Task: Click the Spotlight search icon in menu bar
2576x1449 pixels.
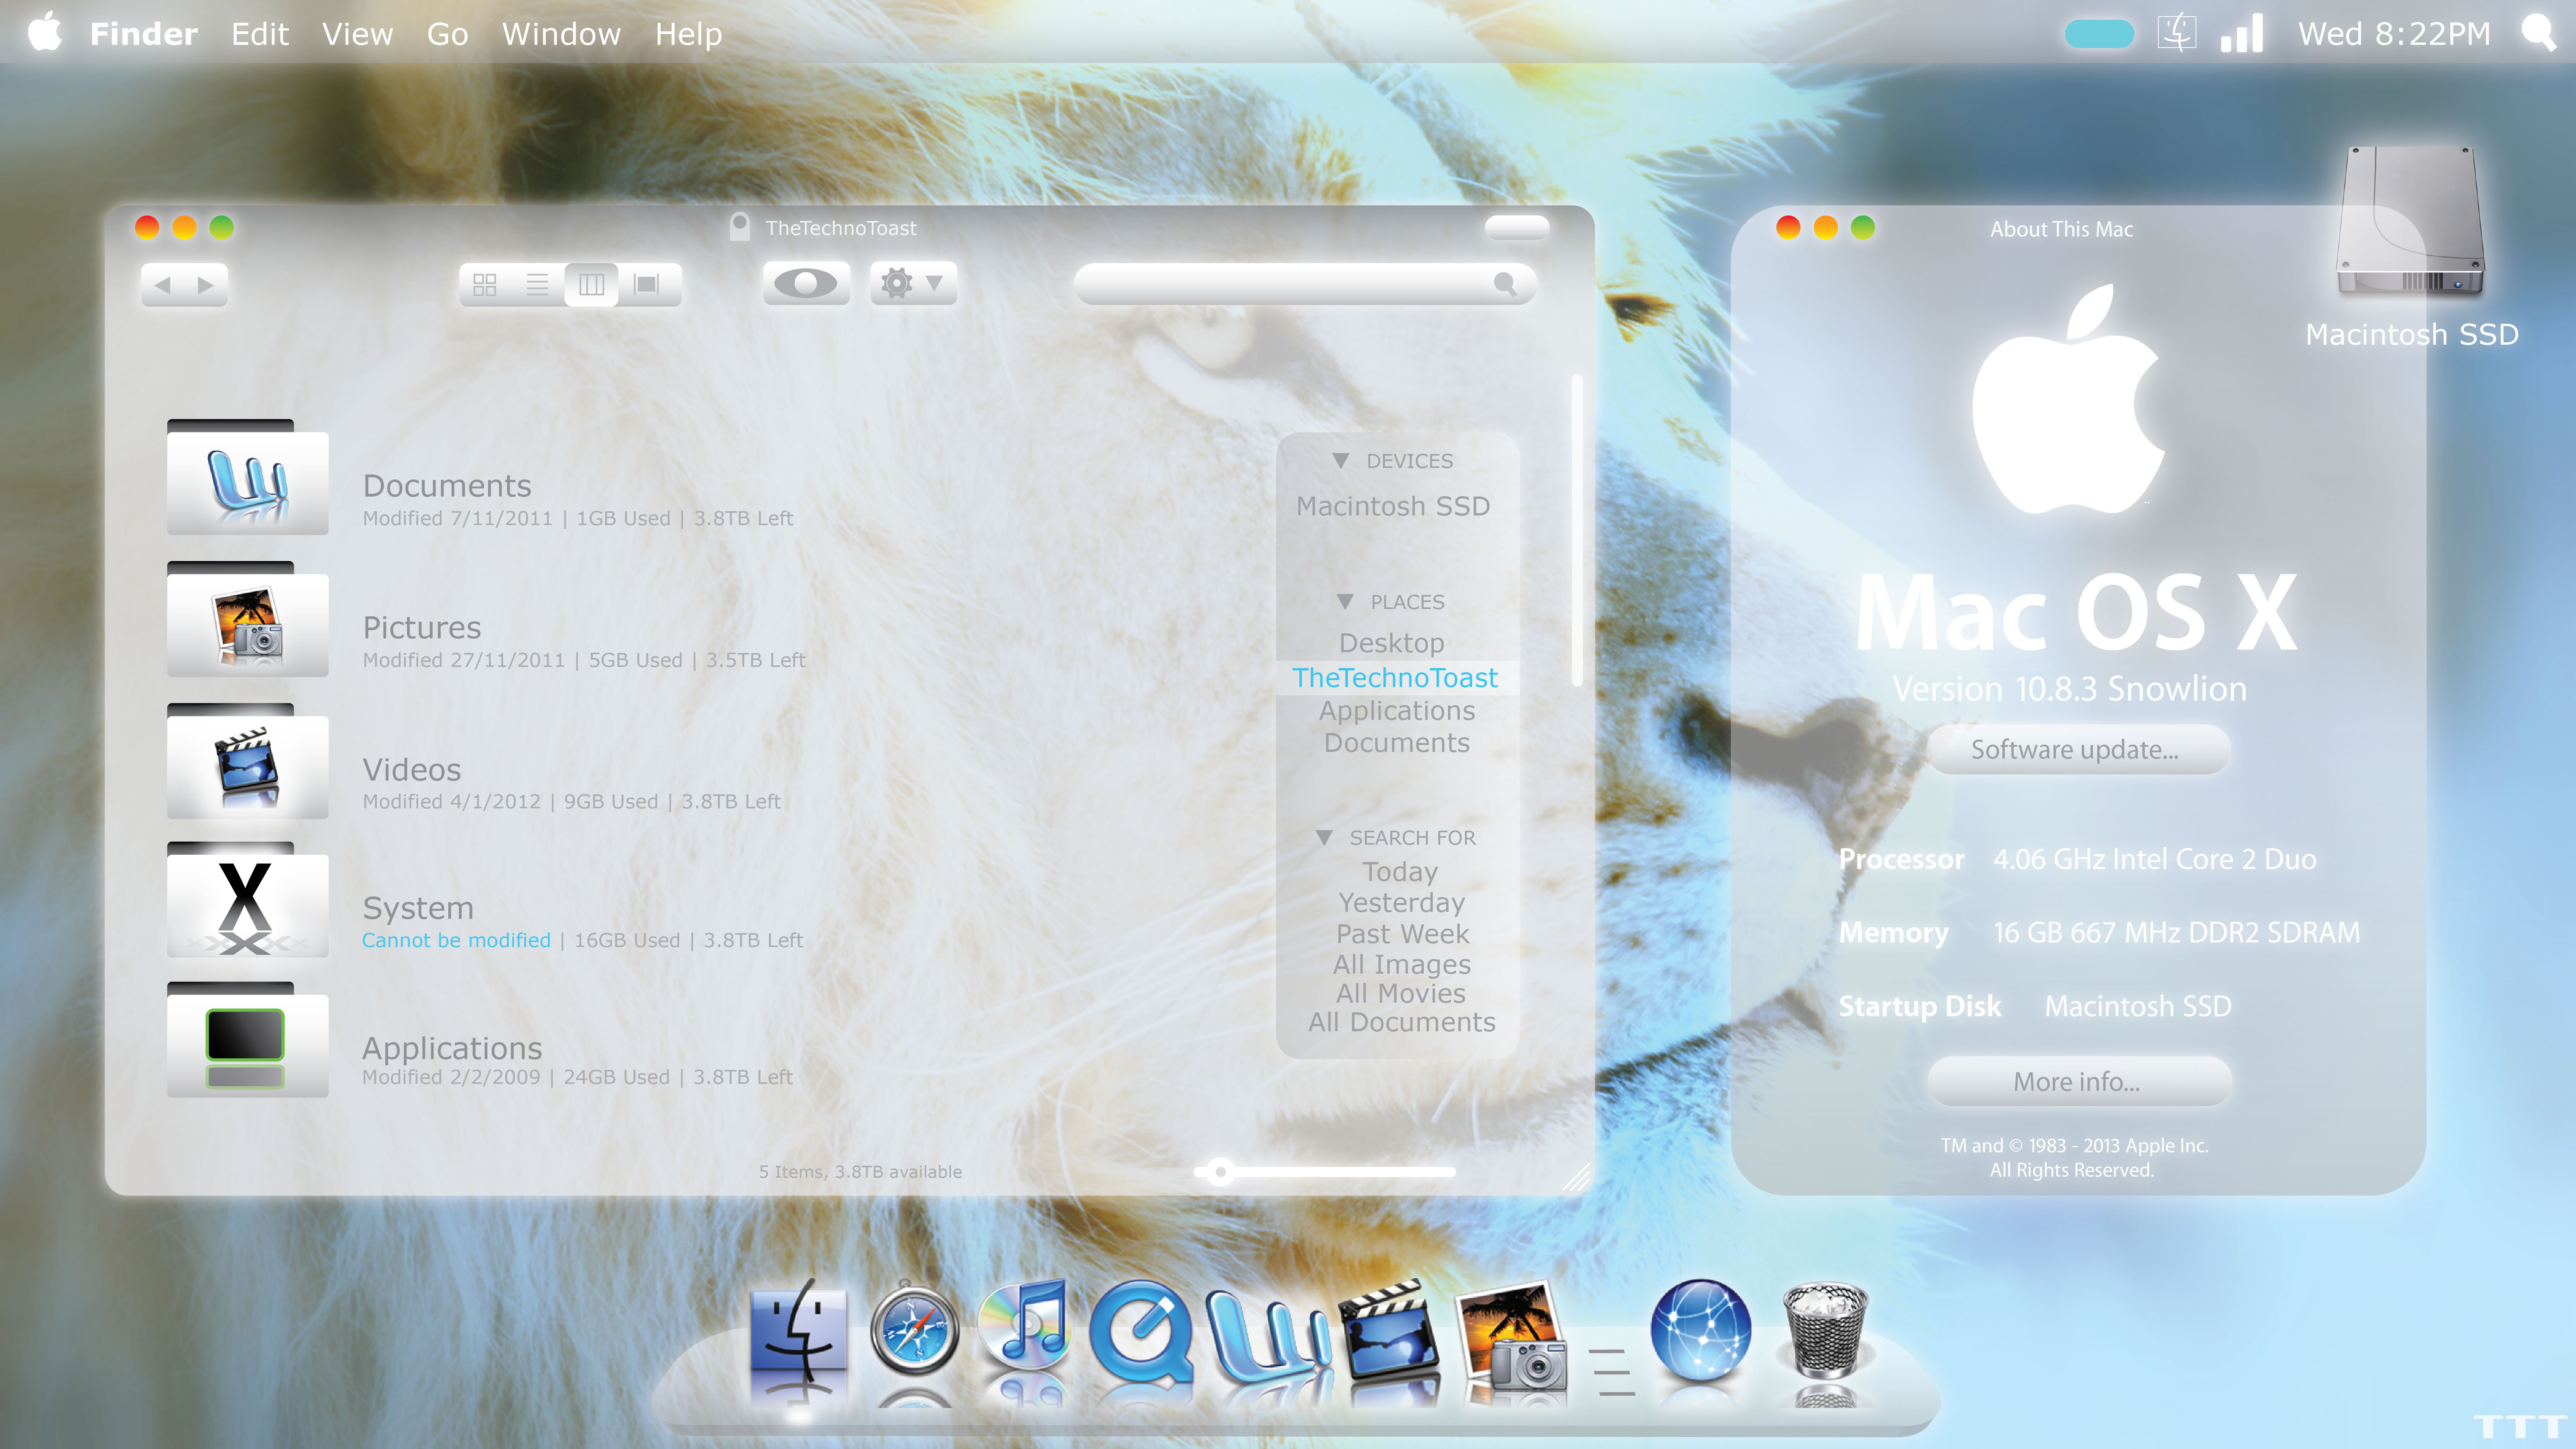Action: coord(2538,33)
